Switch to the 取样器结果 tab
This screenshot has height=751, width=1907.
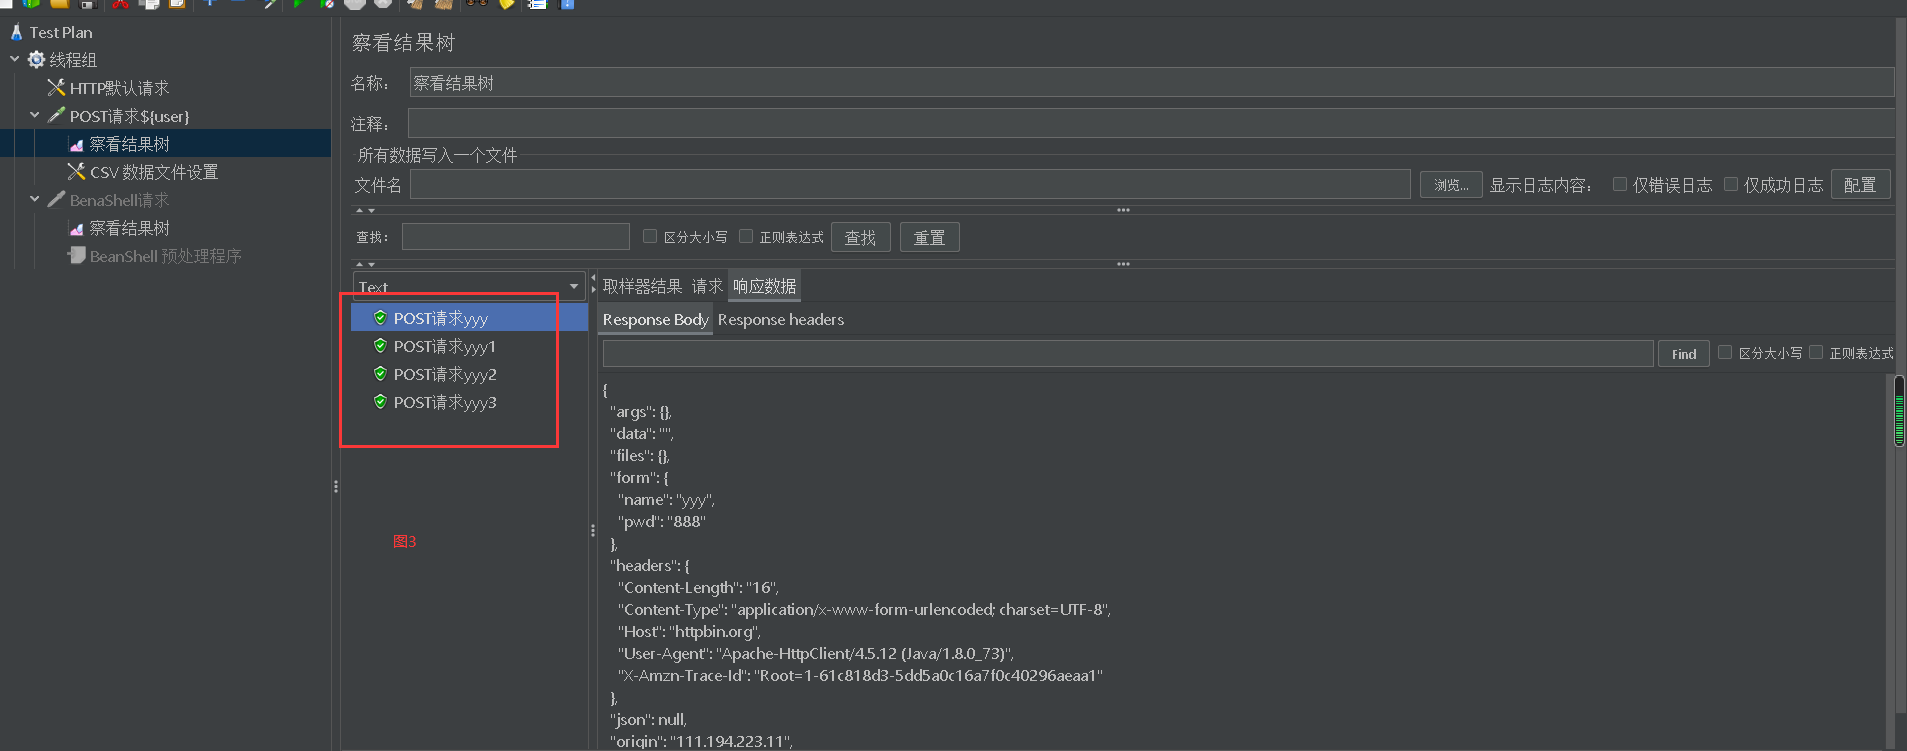[x=642, y=287]
